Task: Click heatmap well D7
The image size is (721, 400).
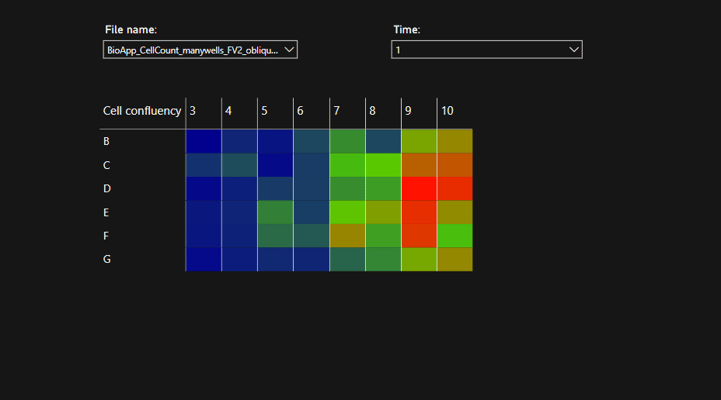Action: tap(347, 189)
